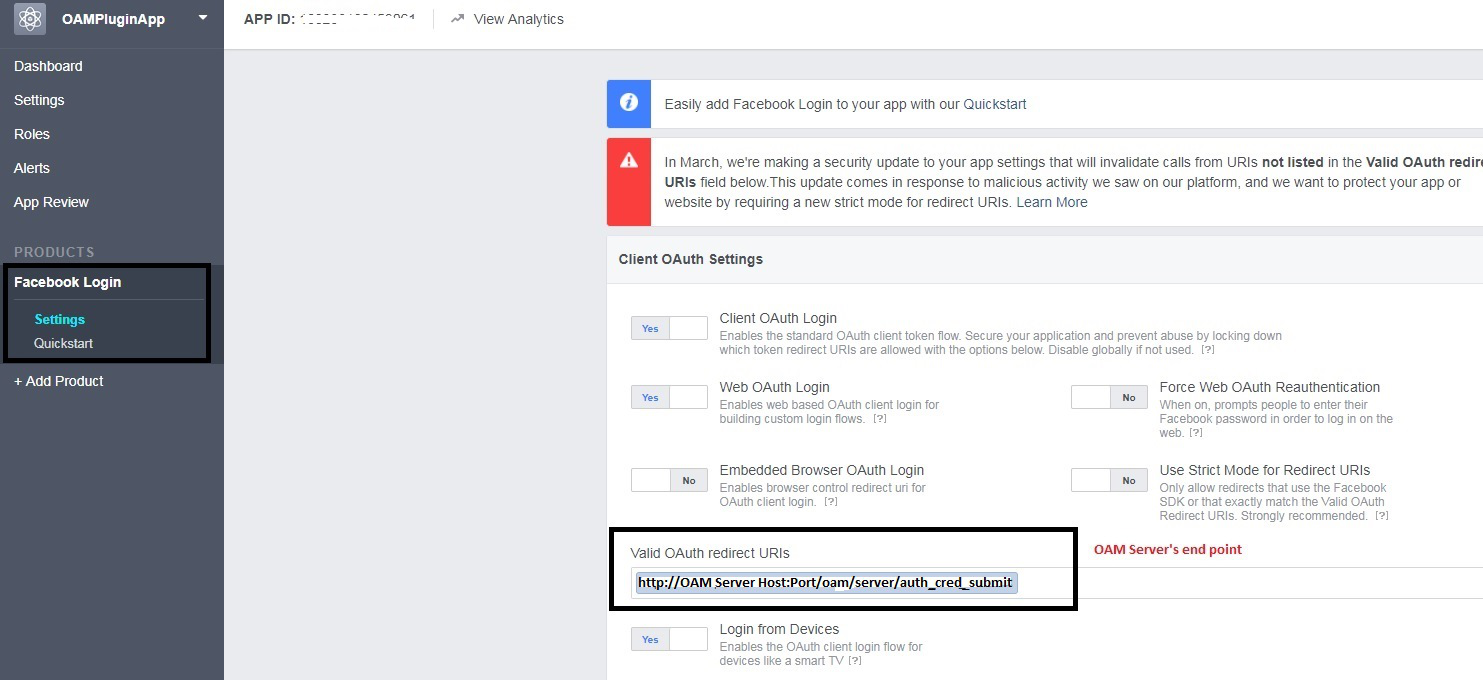Click + Add Product in sidebar
Image resolution: width=1483 pixels, height=680 pixels.
[59, 381]
